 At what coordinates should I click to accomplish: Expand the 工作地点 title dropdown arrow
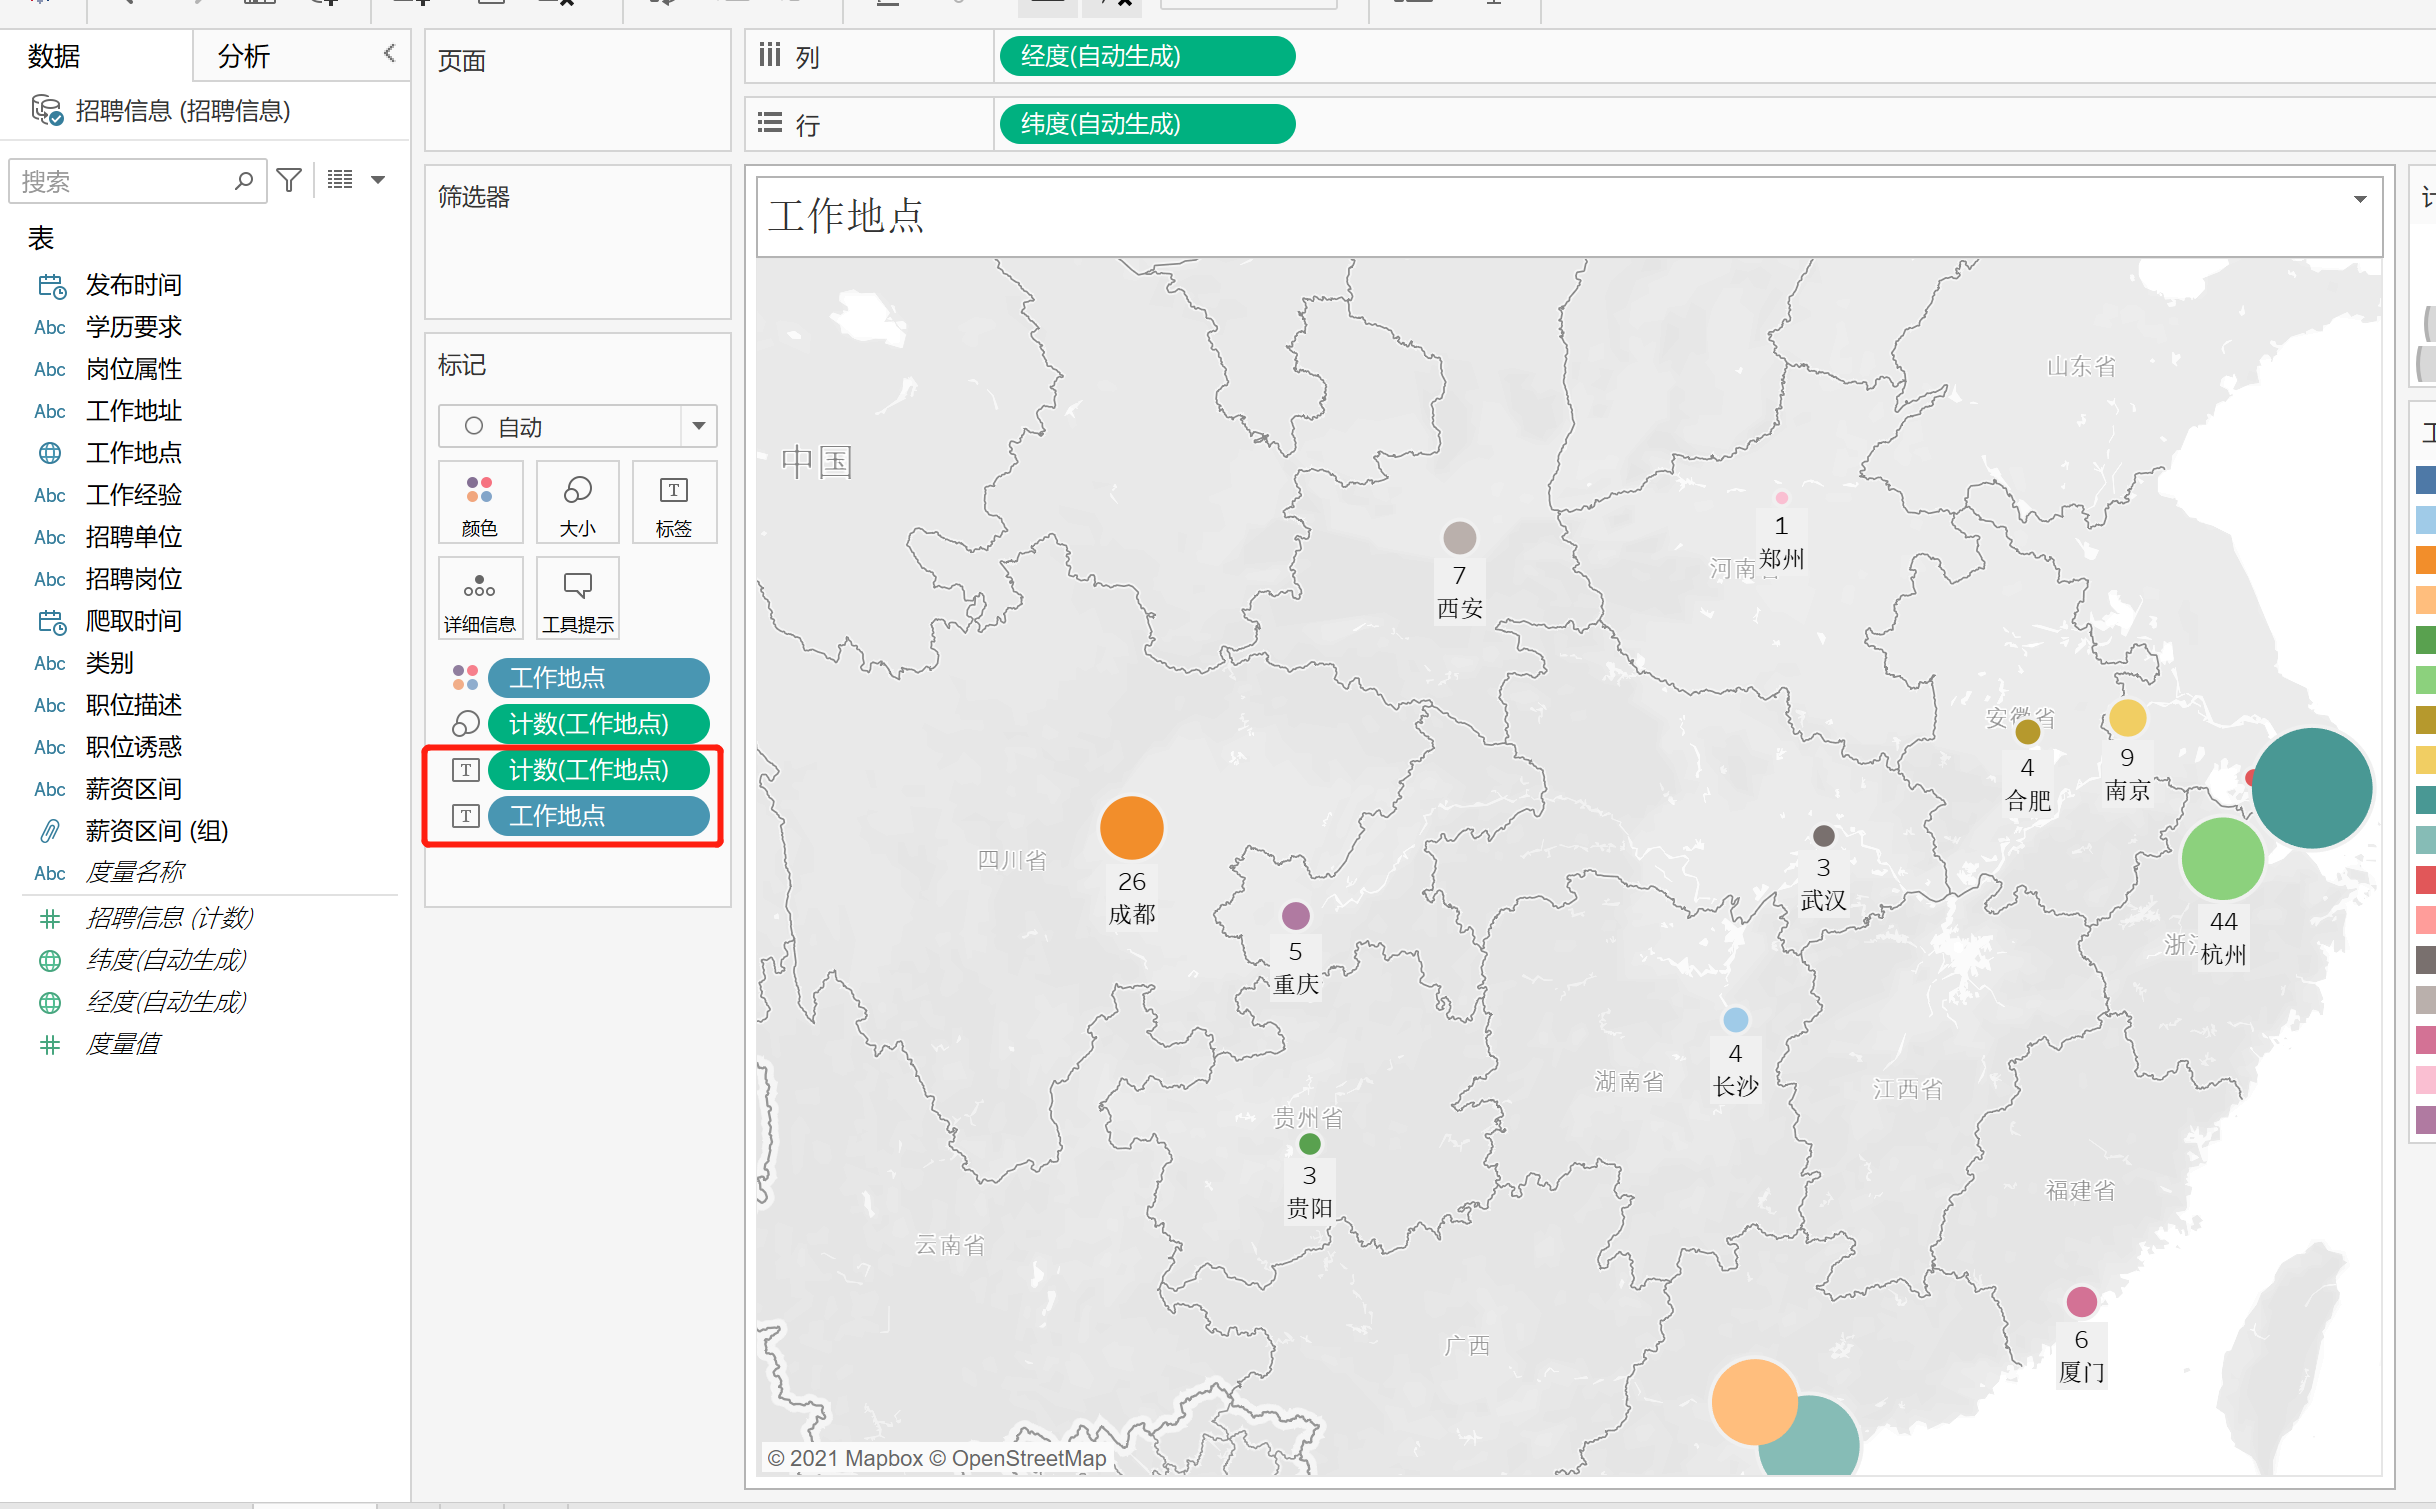pyautogui.click(x=2360, y=199)
